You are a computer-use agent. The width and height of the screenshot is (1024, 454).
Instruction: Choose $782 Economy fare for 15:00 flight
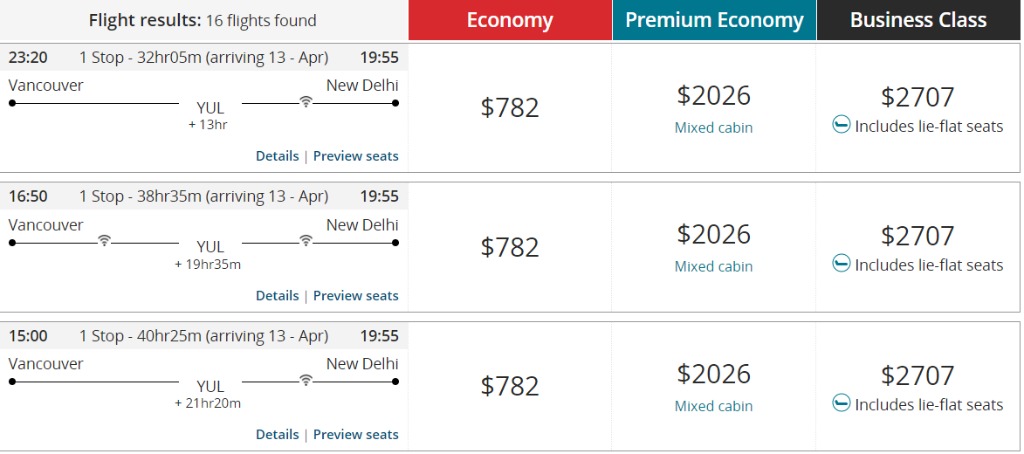click(x=510, y=386)
